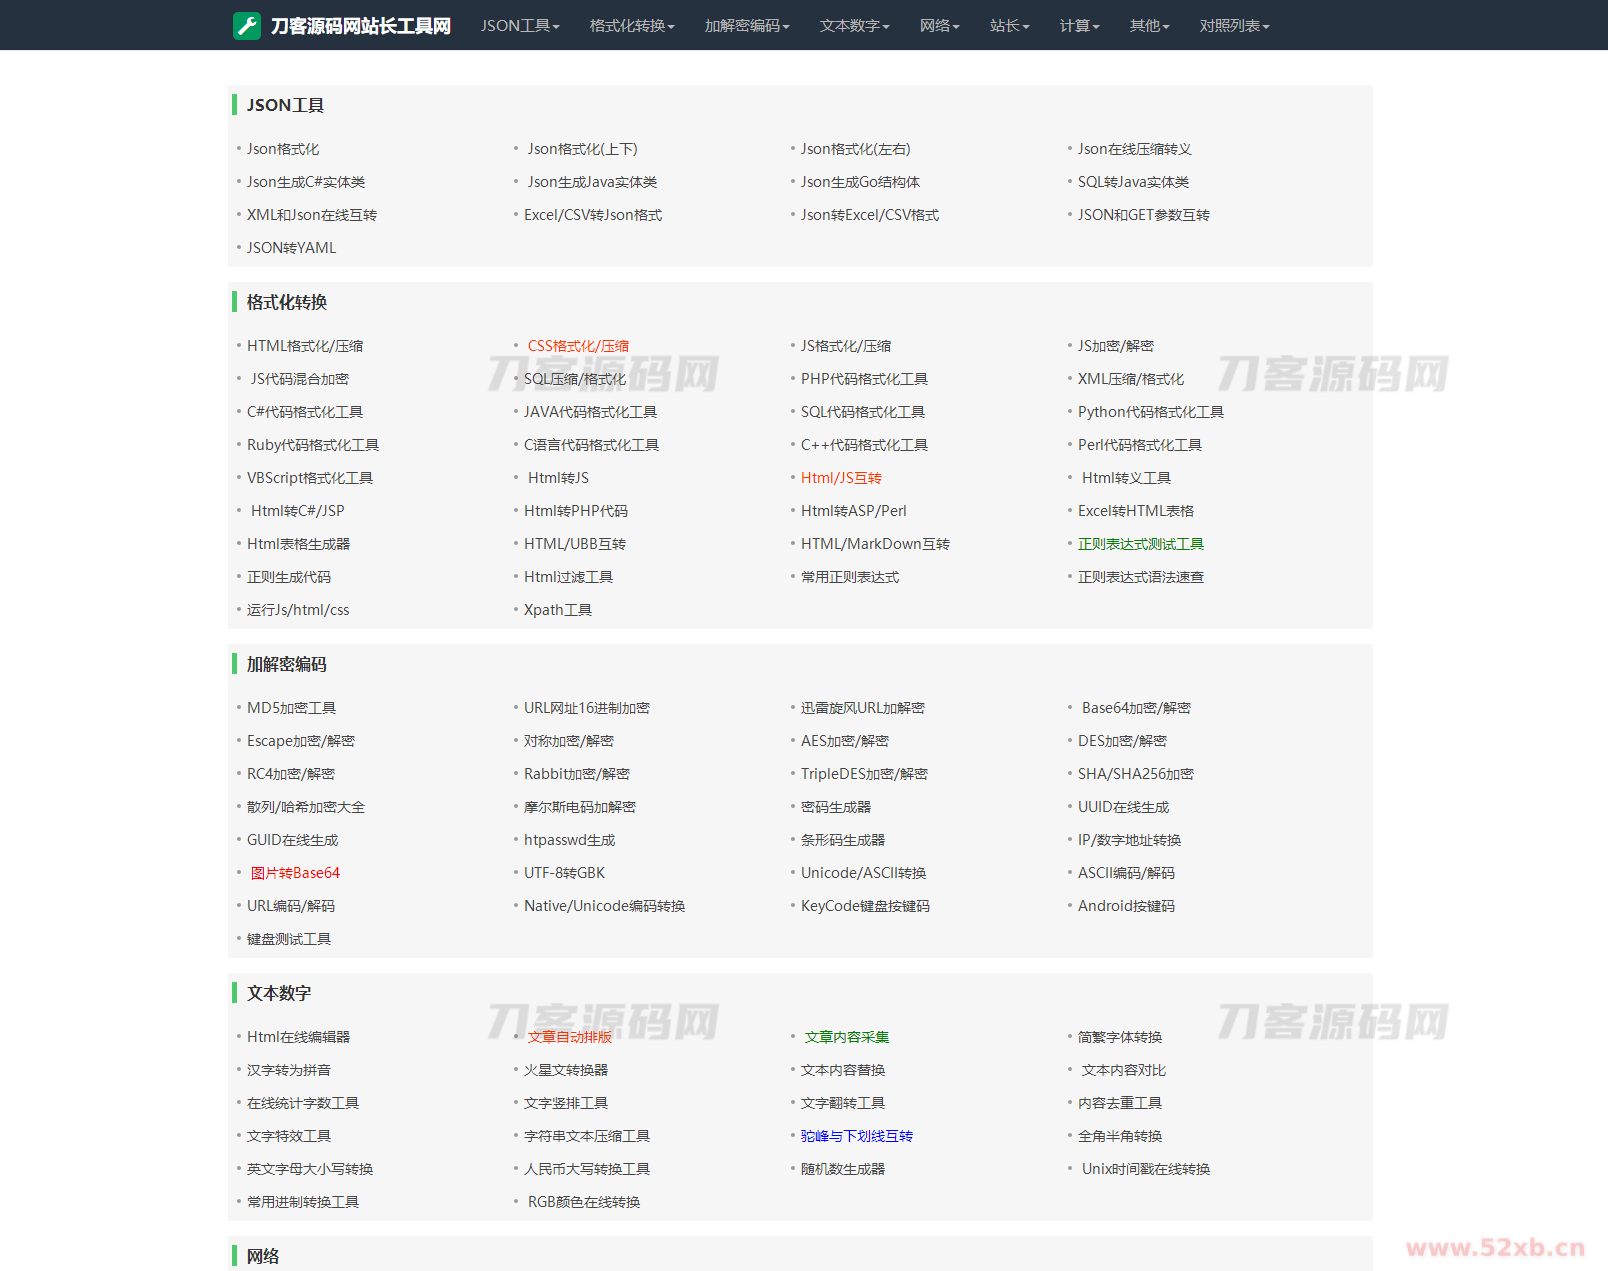Image resolution: width=1608 pixels, height=1271 pixels.
Task: Click the green wrench logo icon
Action: point(246,26)
